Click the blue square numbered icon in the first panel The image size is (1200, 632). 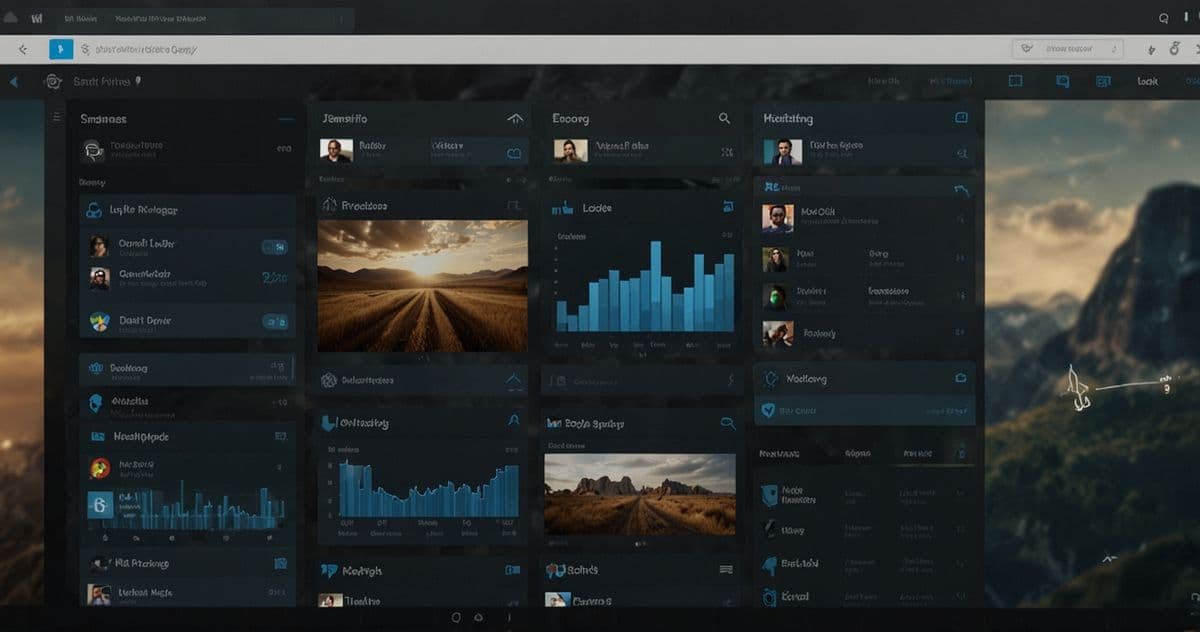click(99, 505)
